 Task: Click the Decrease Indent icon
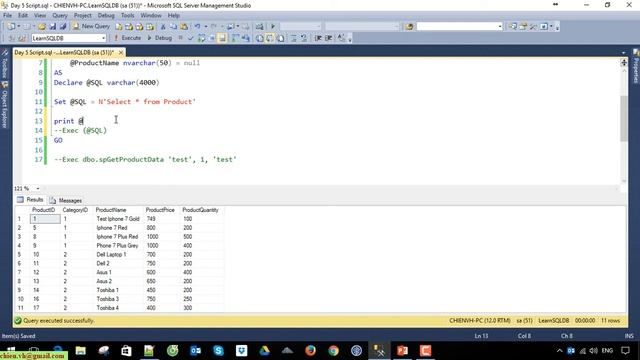point(318,38)
